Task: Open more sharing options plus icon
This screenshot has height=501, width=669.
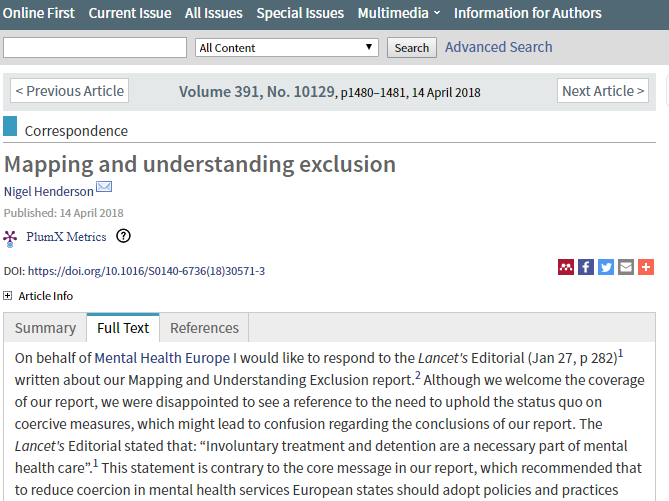Action: pos(646,267)
